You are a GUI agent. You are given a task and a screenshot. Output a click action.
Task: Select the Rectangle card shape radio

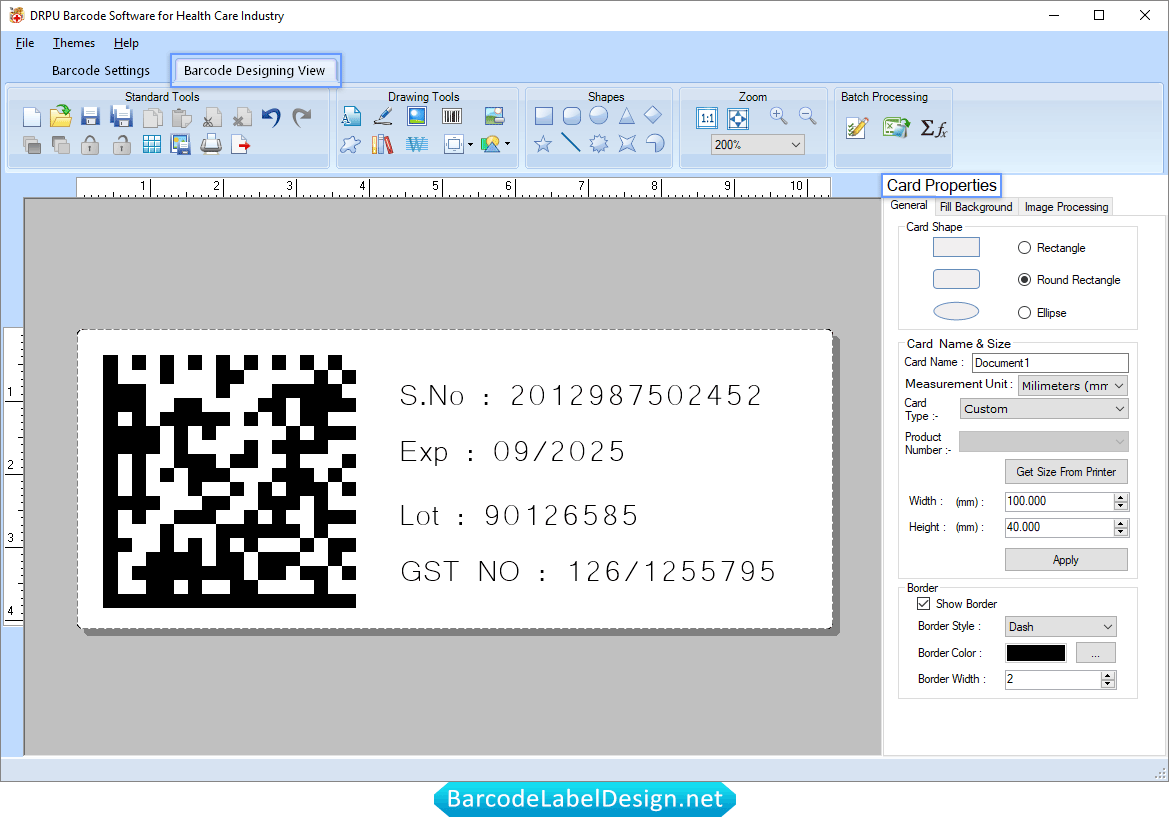[1024, 247]
